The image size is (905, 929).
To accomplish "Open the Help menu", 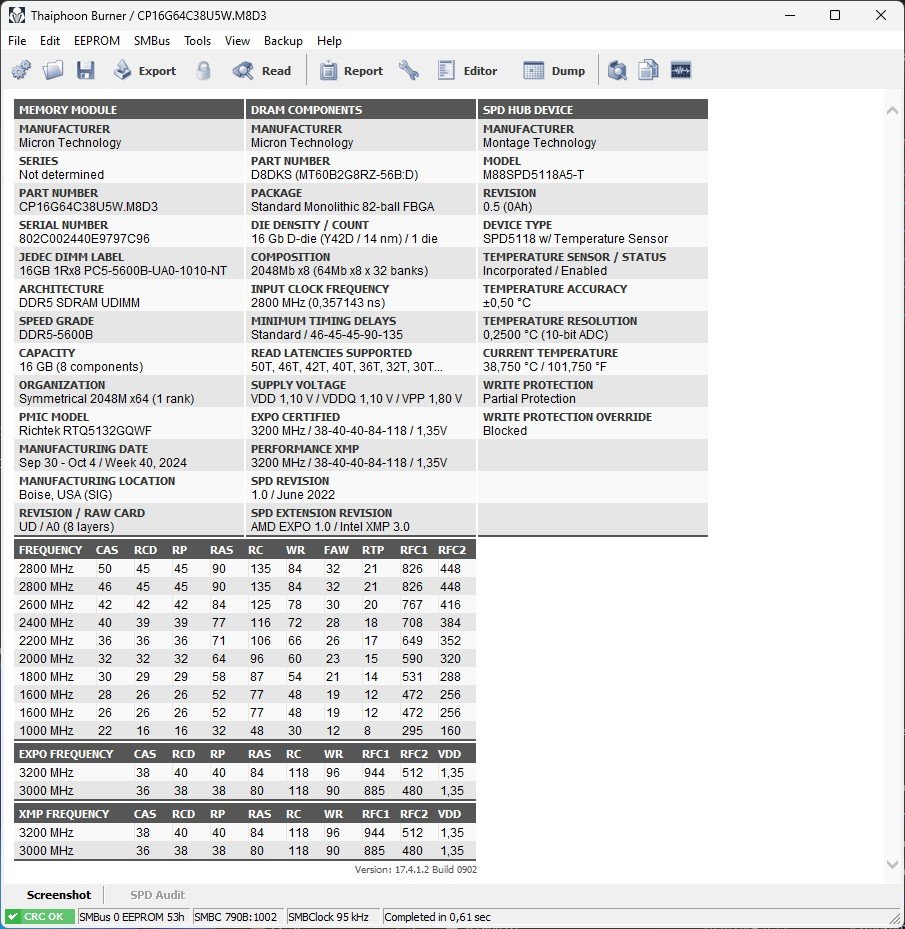I will pos(329,41).
